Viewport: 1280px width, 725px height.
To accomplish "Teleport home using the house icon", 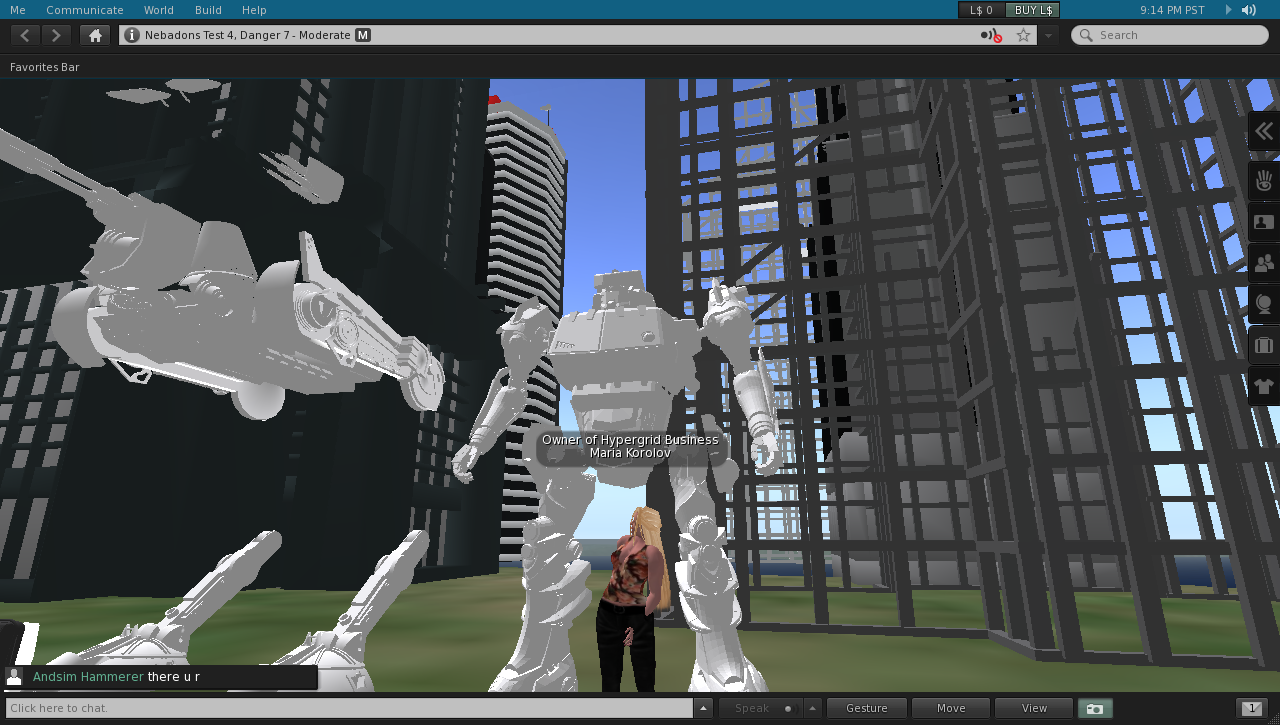I will click(x=95, y=35).
